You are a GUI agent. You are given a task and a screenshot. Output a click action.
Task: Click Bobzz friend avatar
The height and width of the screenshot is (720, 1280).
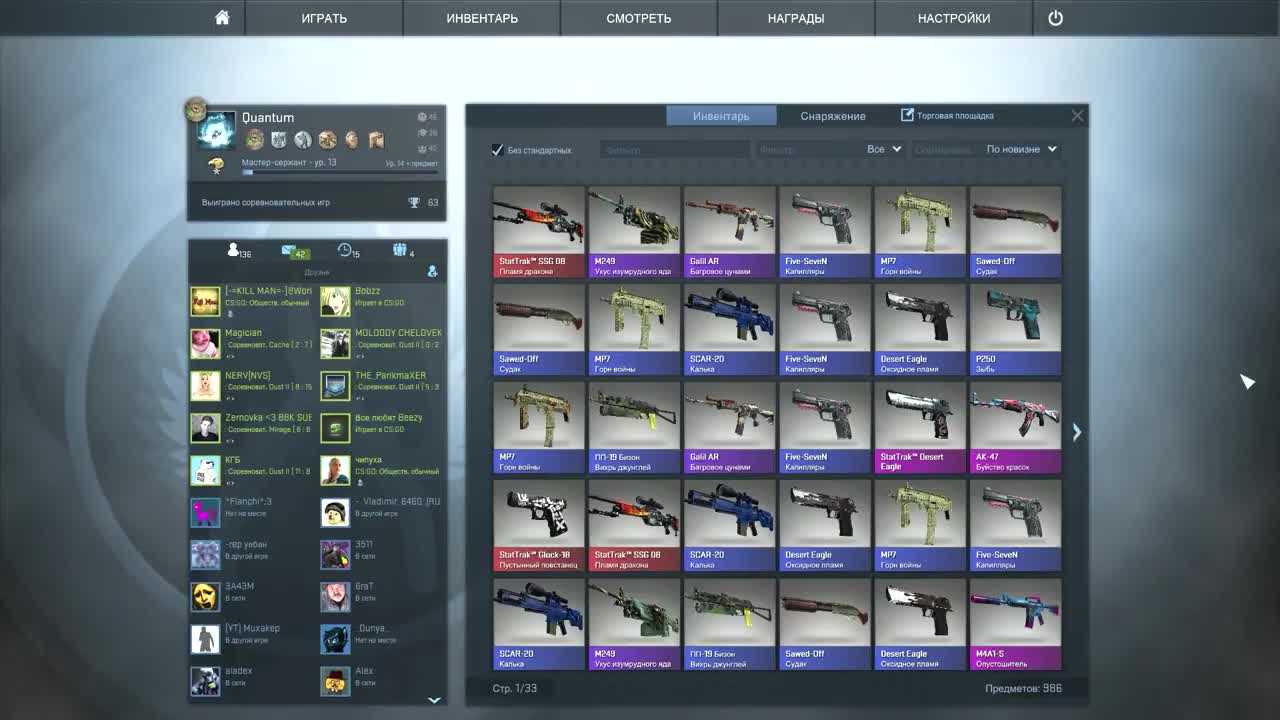click(335, 301)
